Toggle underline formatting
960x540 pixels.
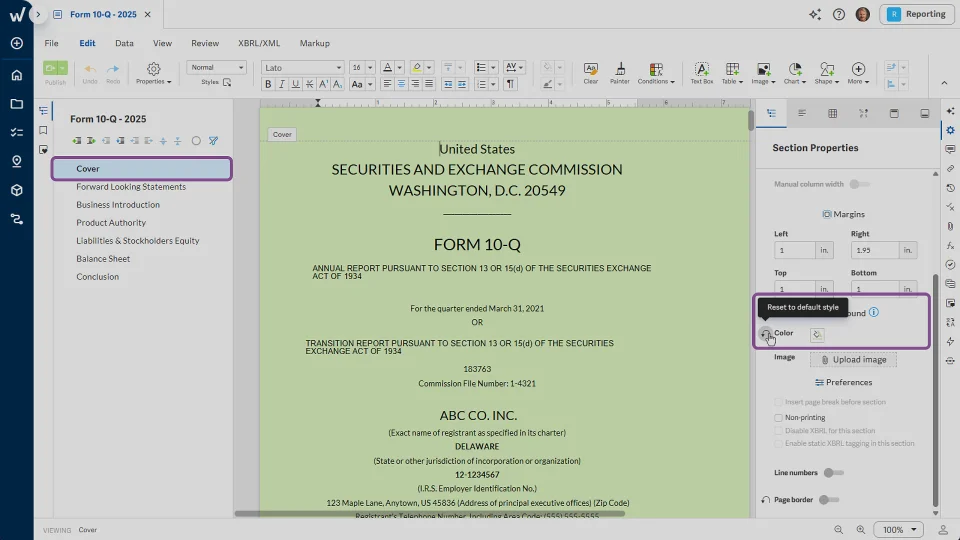(x=296, y=84)
